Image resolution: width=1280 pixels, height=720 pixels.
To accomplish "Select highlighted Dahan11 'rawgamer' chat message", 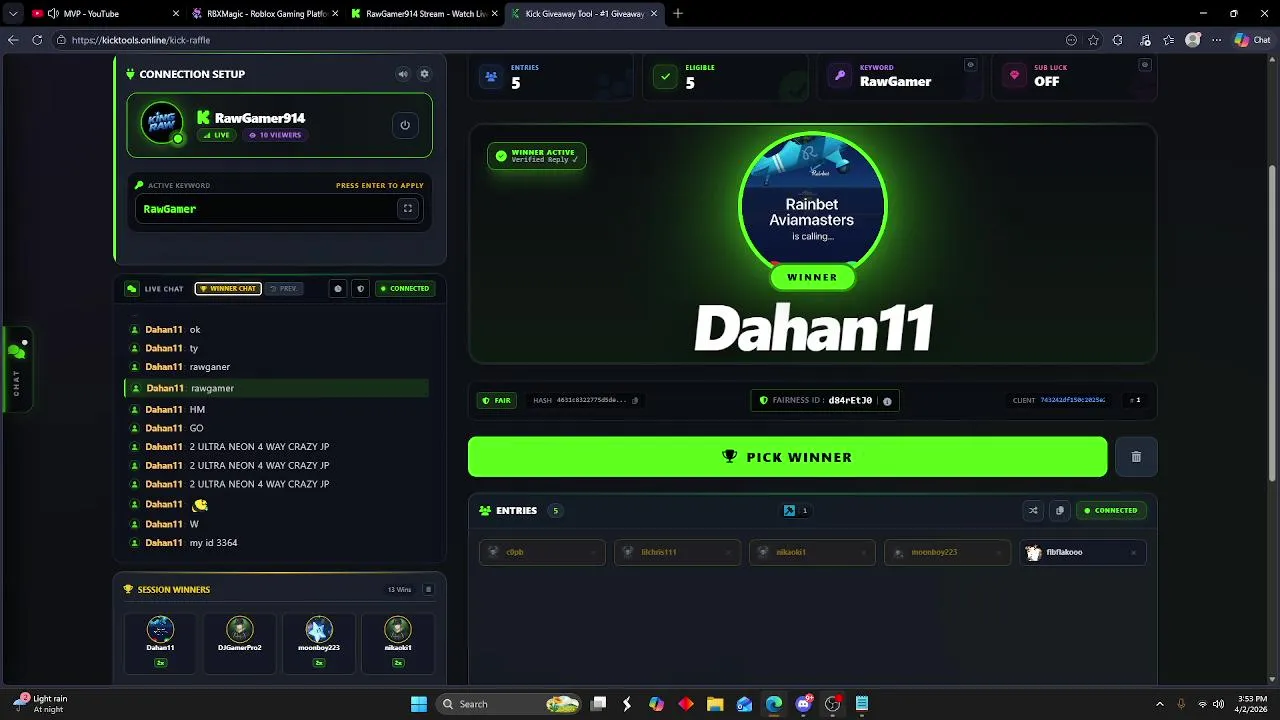I will (x=277, y=388).
